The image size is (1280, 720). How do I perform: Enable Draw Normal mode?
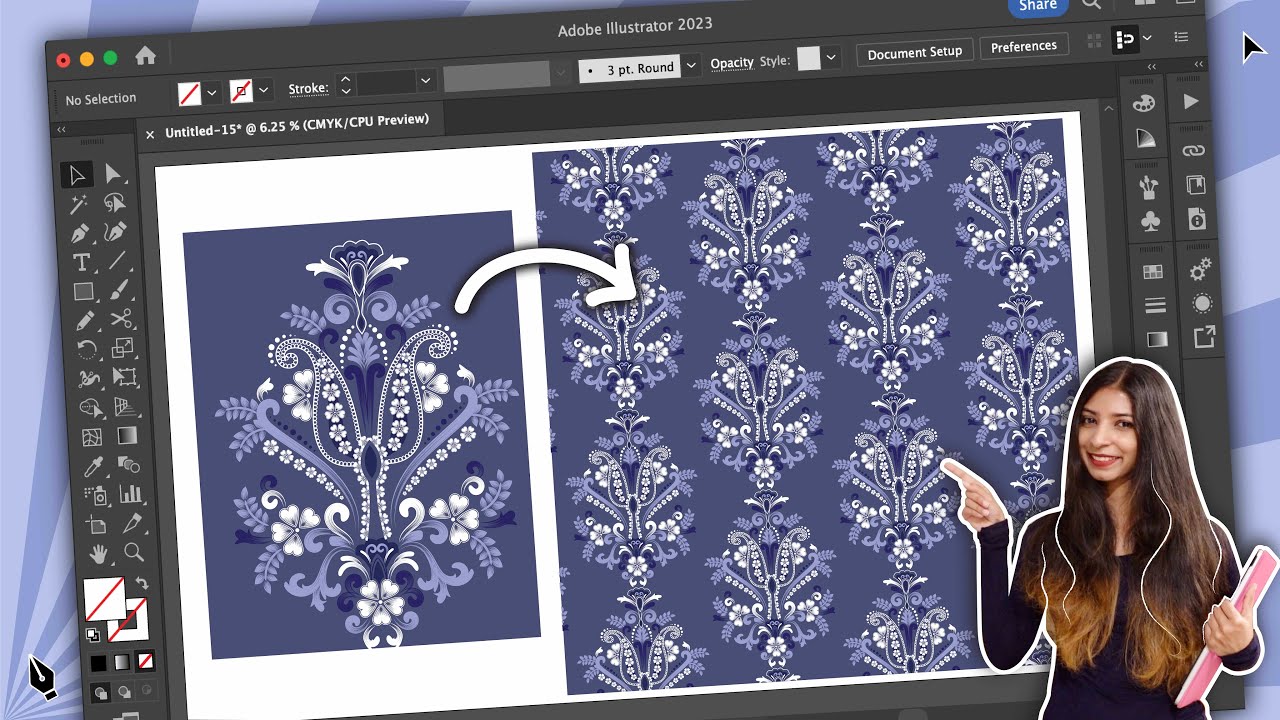(101, 691)
